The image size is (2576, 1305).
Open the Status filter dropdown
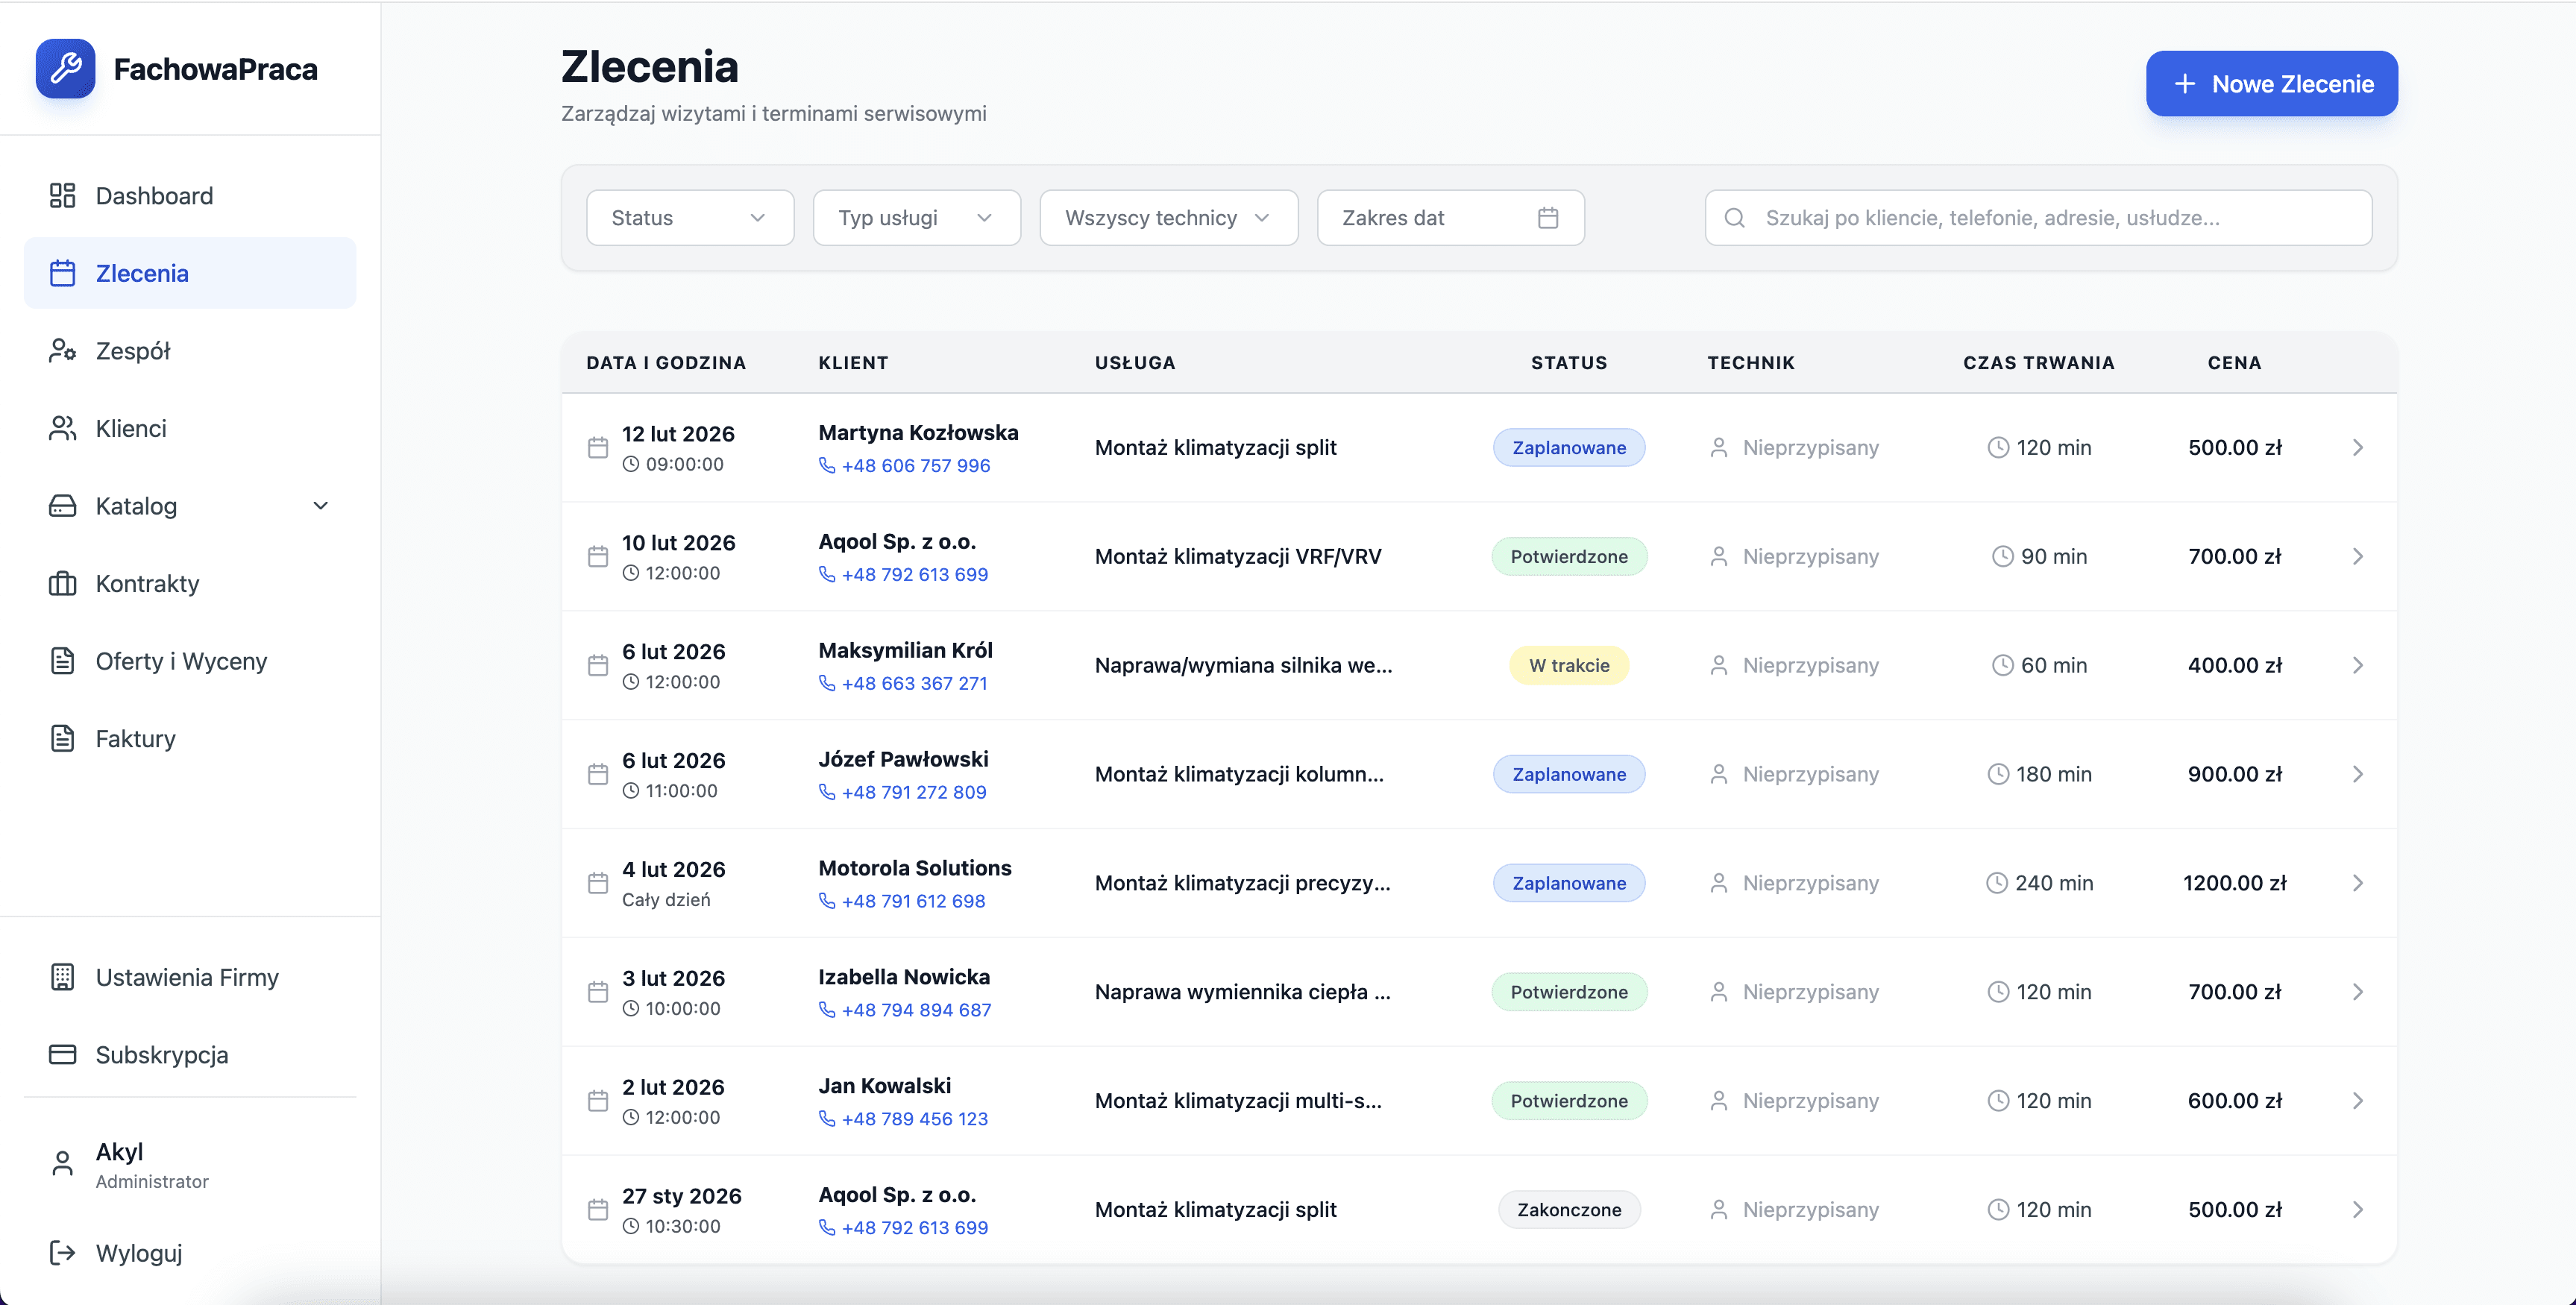click(x=689, y=217)
